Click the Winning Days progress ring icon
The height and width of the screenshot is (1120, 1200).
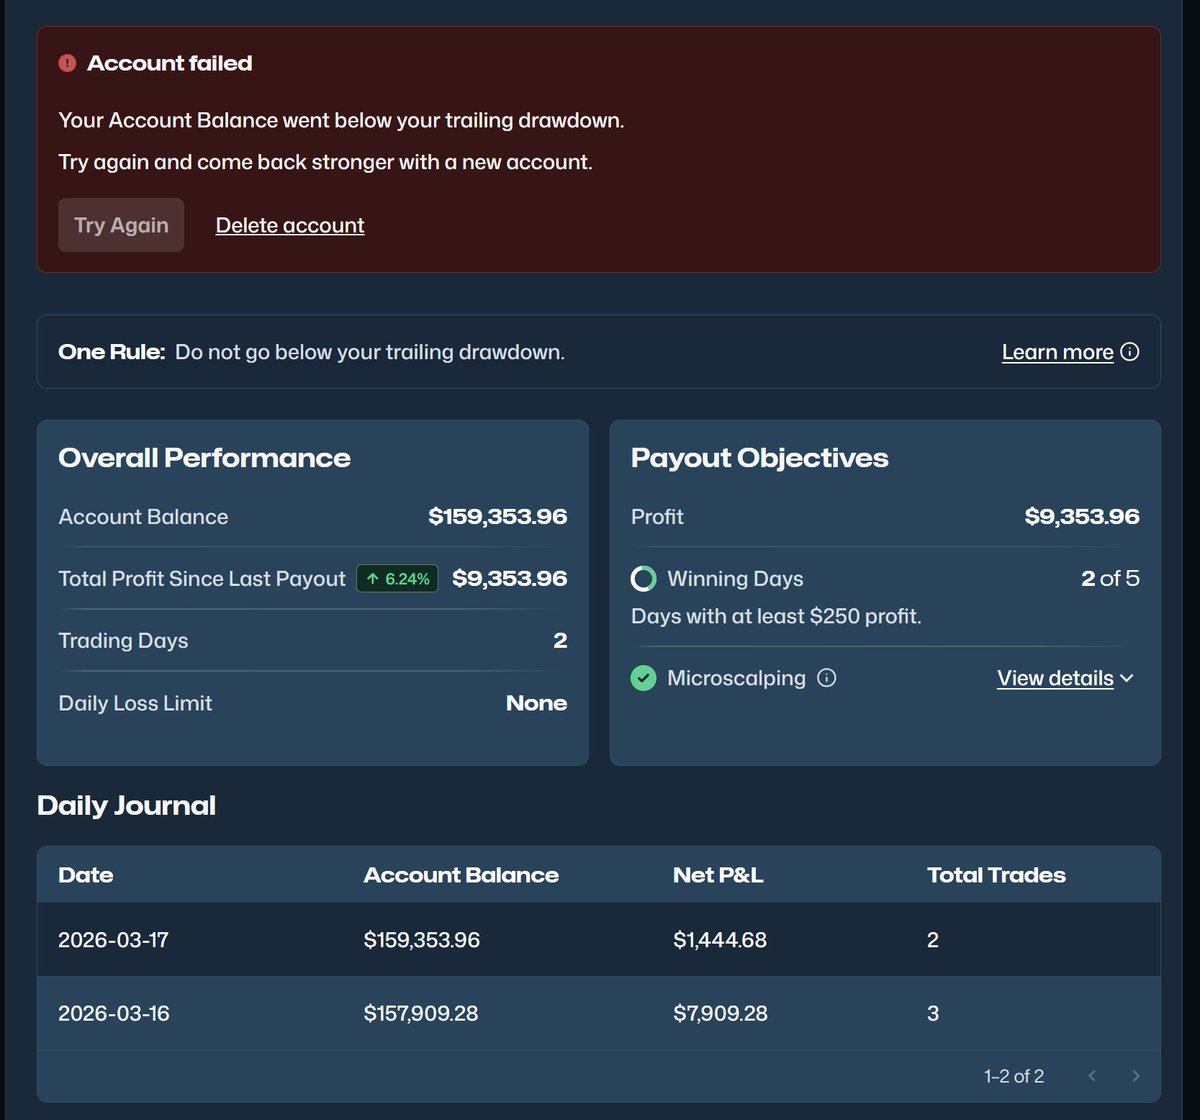643,579
